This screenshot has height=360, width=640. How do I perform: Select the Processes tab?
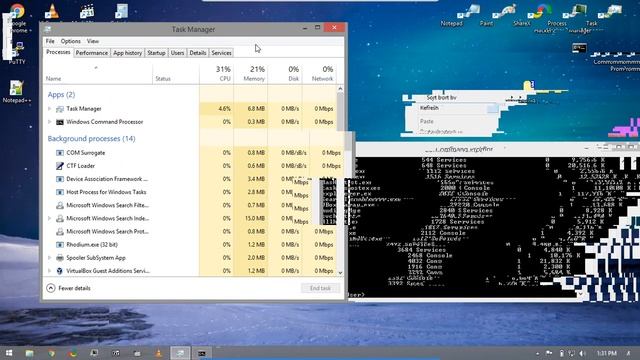tap(58, 52)
